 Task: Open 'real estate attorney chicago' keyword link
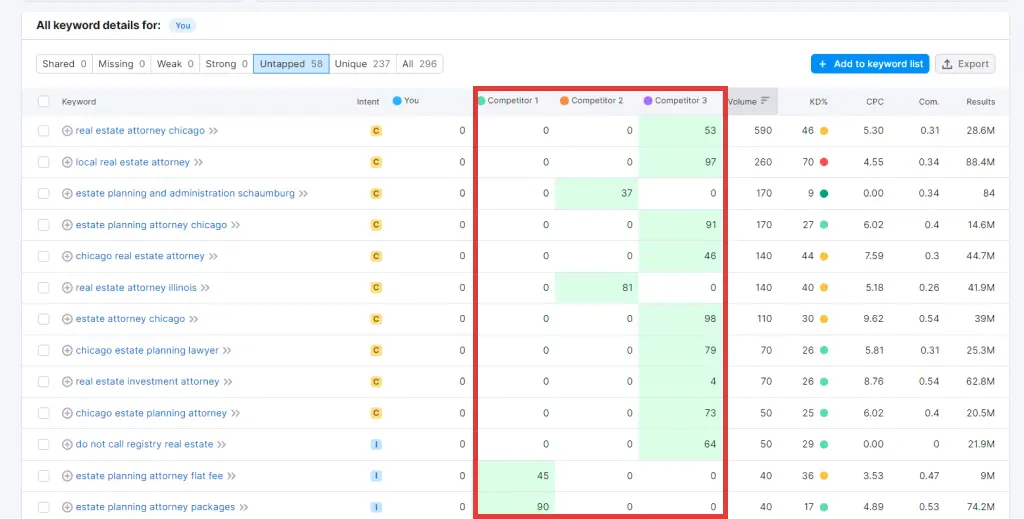tap(140, 131)
